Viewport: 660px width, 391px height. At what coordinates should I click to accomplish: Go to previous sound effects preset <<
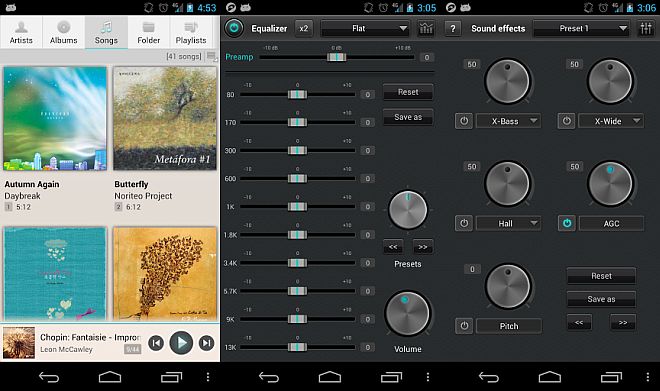coord(579,323)
